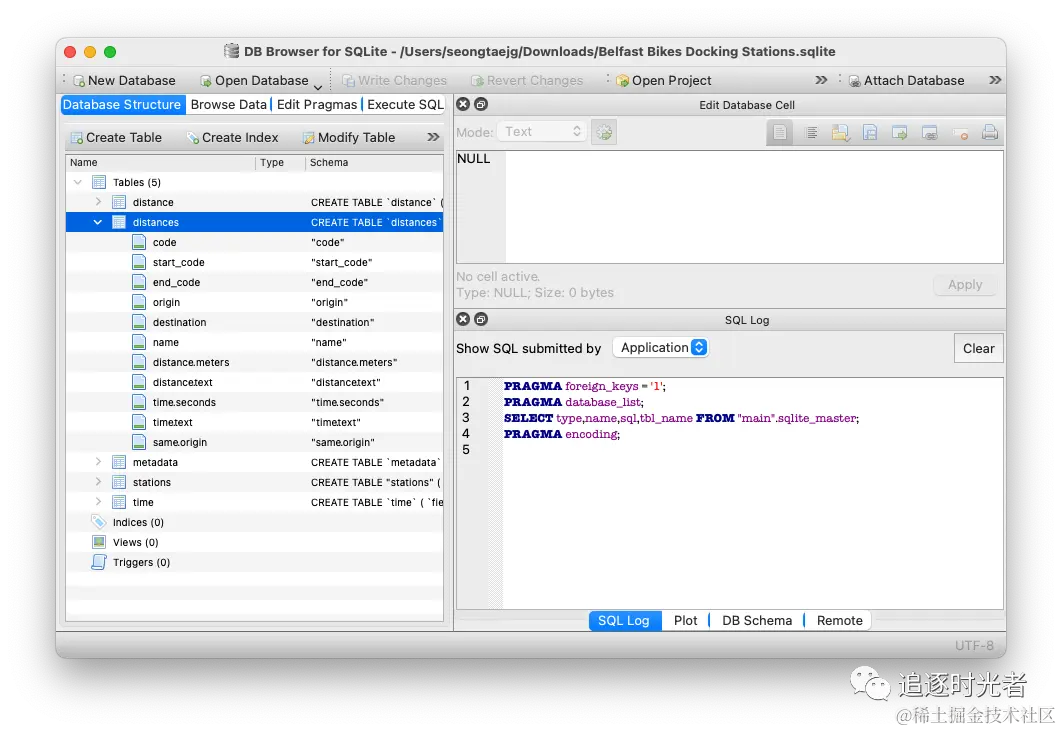Expand the metadata table node
The height and width of the screenshot is (732, 1062).
click(x=98, y=462)
